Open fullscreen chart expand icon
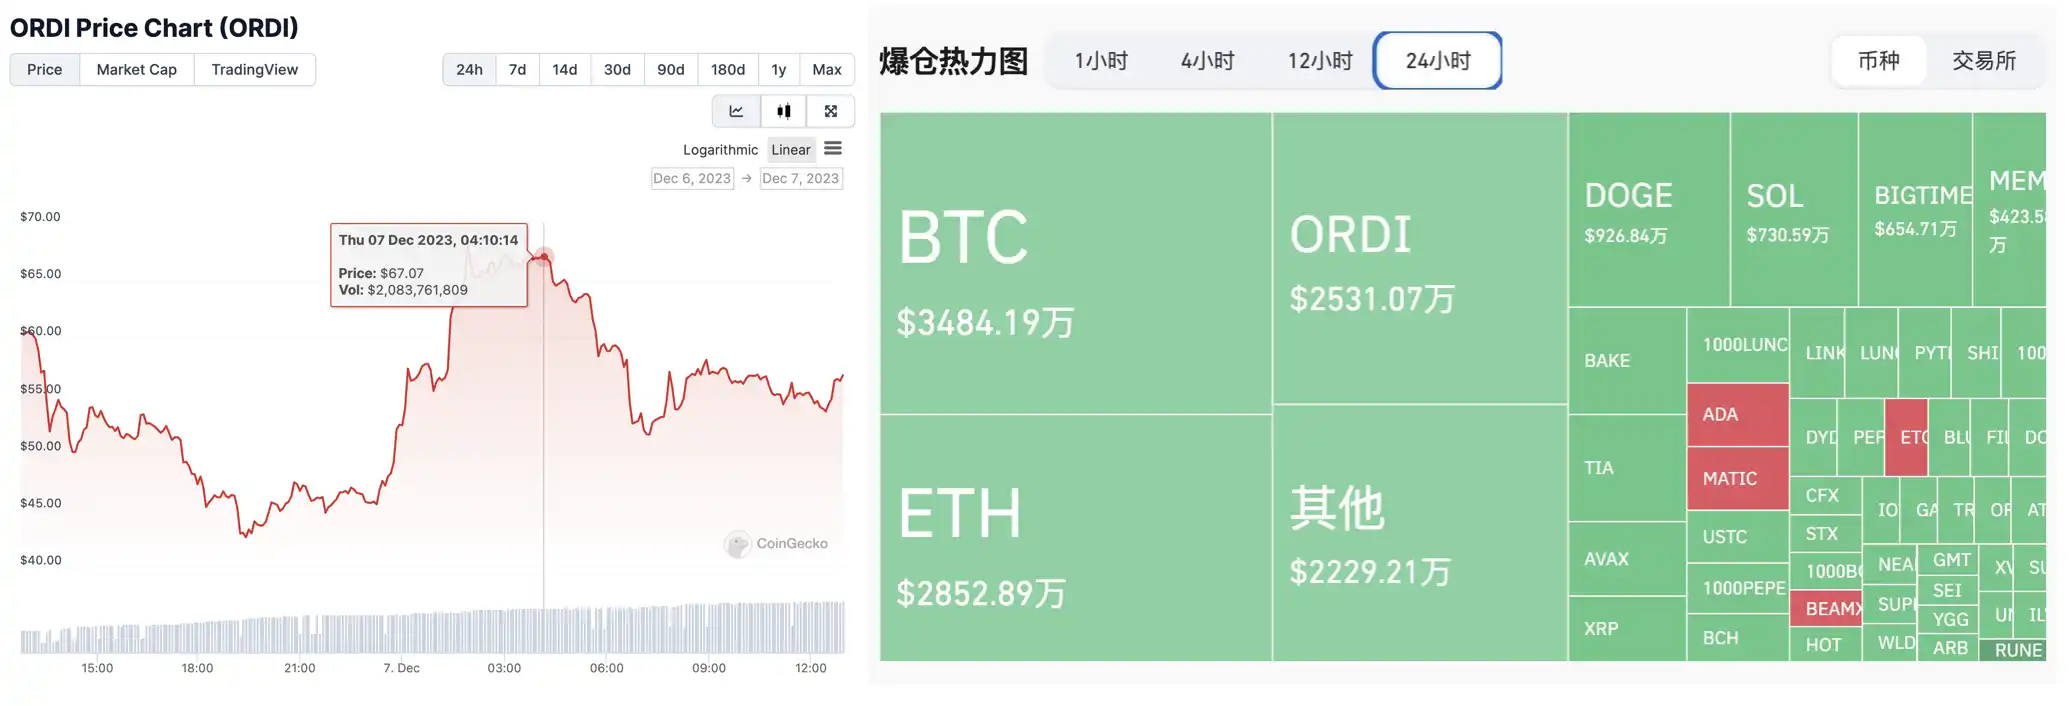2070x706 pixels. point(830,111)
